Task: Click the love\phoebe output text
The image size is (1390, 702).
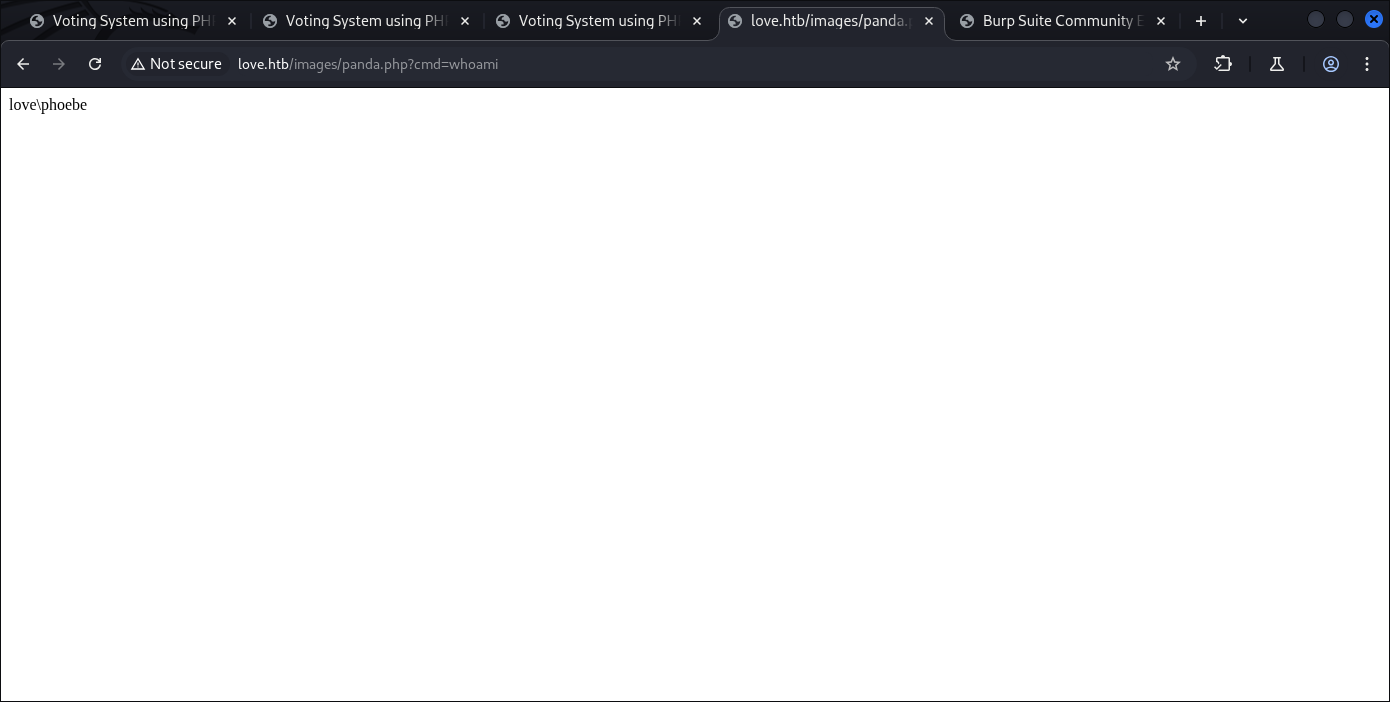Action: point(48,105)
